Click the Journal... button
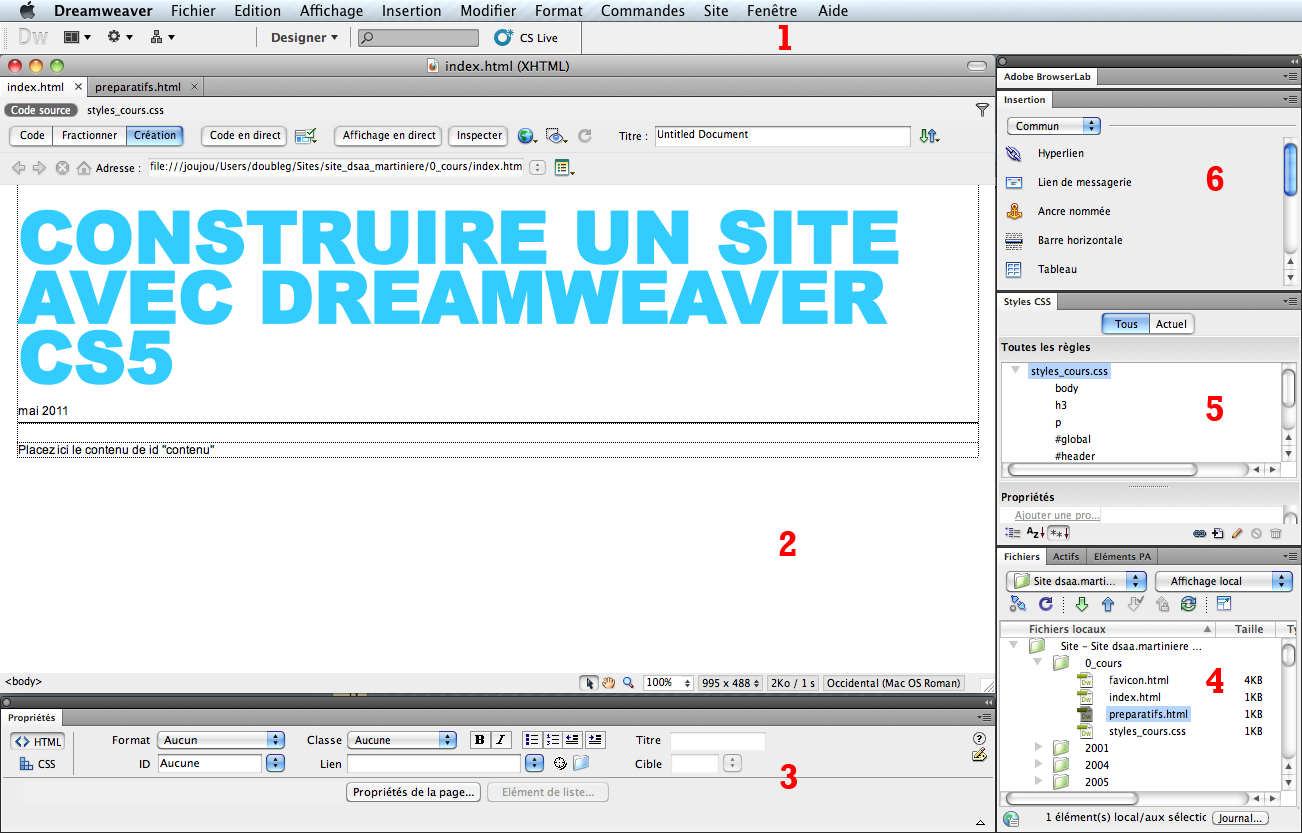The image size is (1302, 833). point(1240,818)
